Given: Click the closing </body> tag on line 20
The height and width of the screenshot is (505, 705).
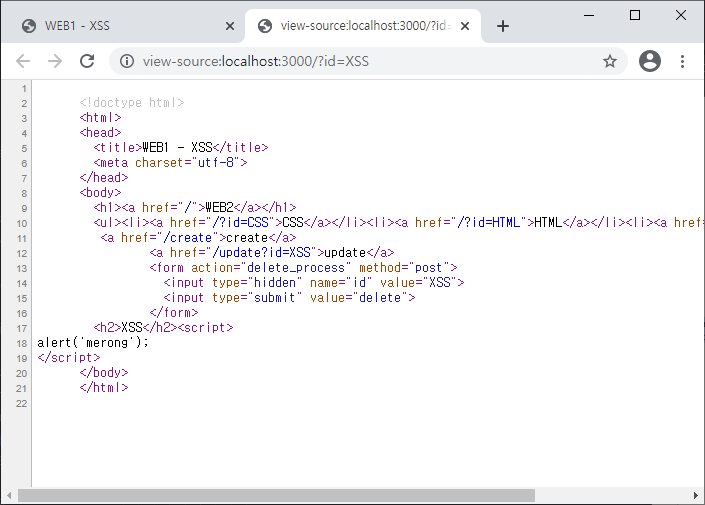Looking at the screenshot, I should click(104, 372).
